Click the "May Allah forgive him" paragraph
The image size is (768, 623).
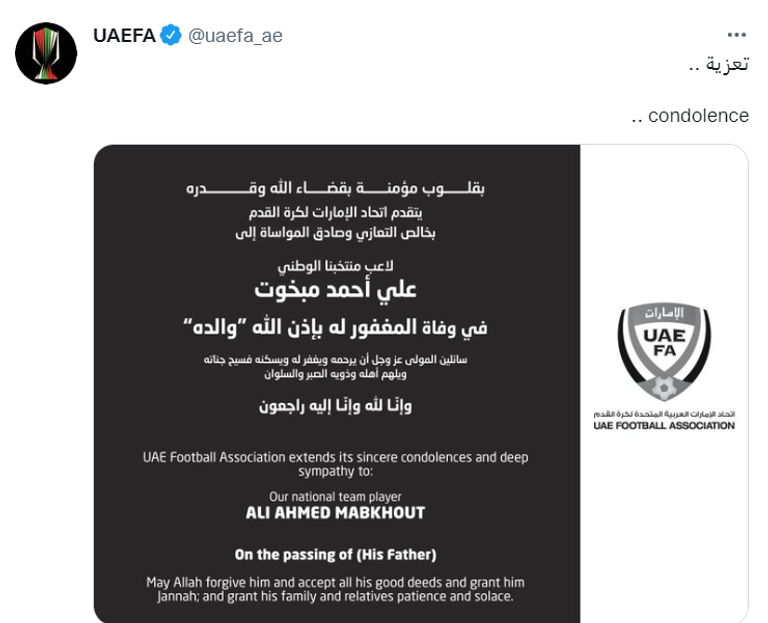click(x=335, y=589)
